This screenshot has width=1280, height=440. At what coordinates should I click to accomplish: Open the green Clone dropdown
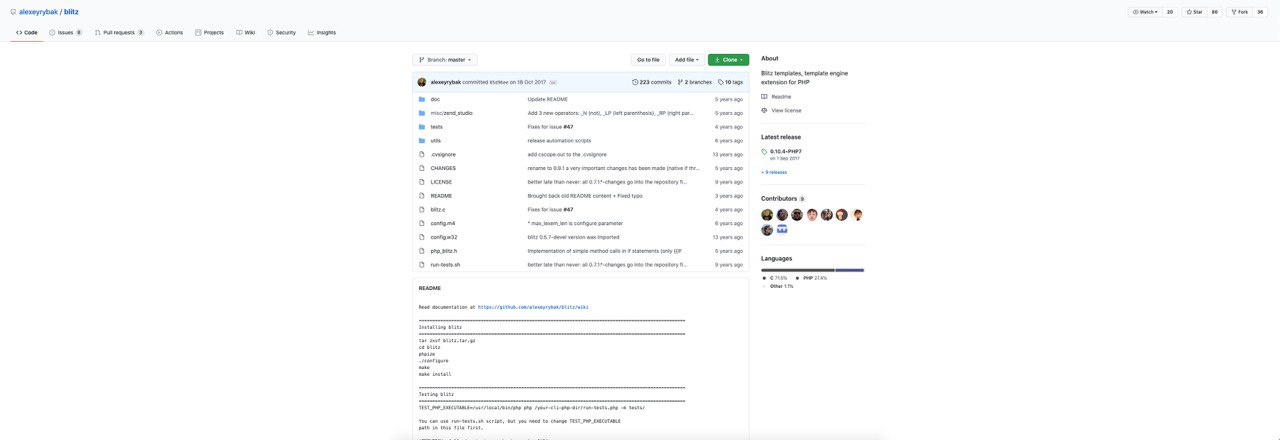[728, 60]
